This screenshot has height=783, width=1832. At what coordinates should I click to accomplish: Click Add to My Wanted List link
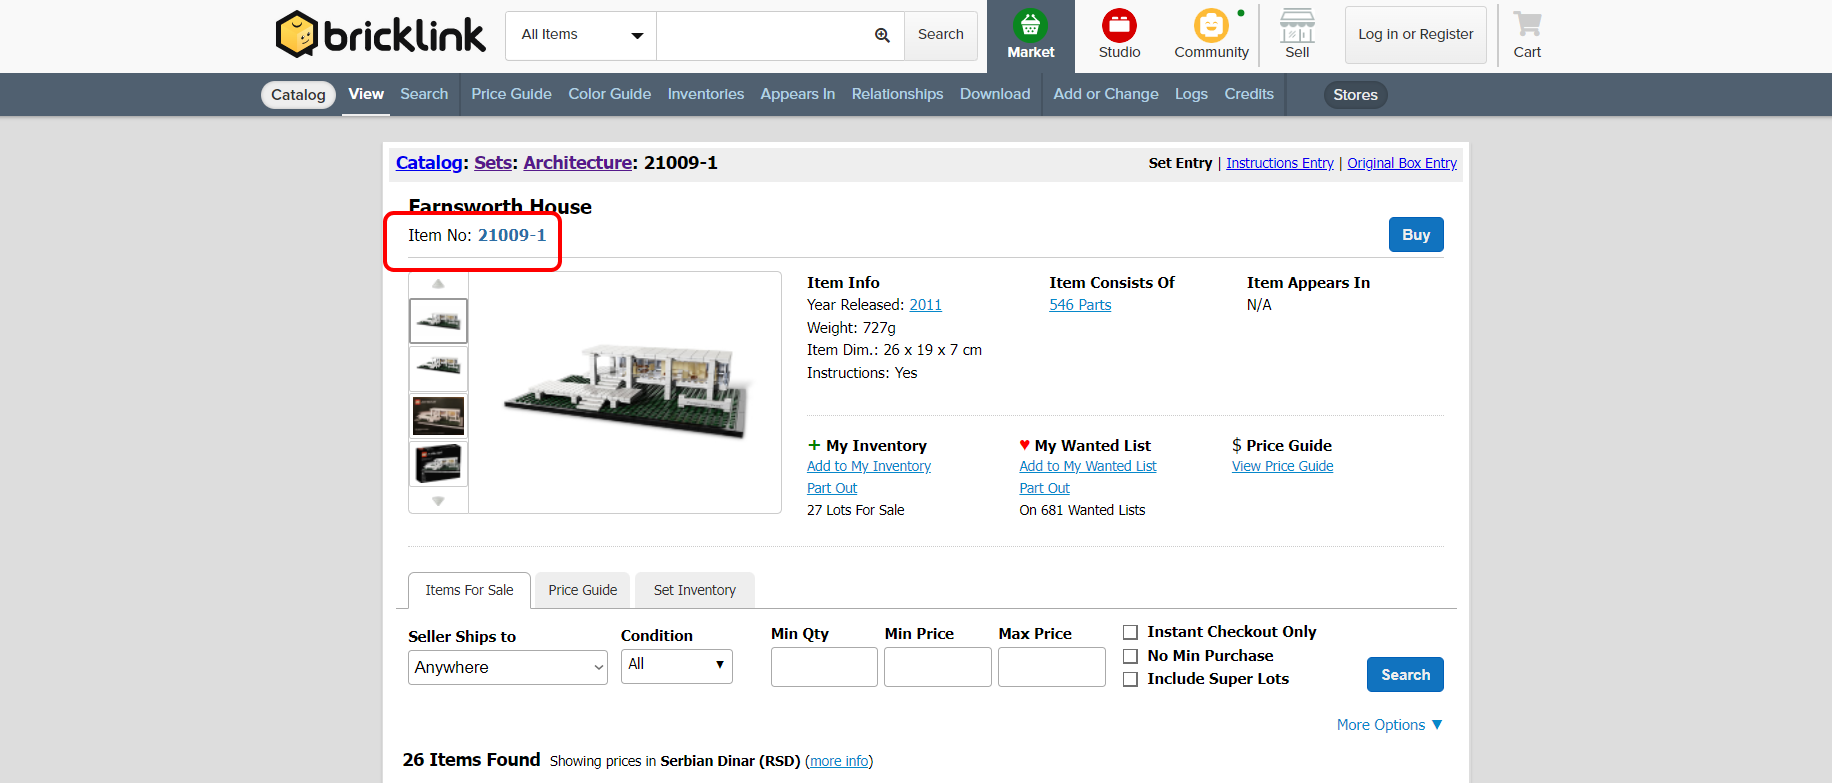click(x=1088, y=467)
